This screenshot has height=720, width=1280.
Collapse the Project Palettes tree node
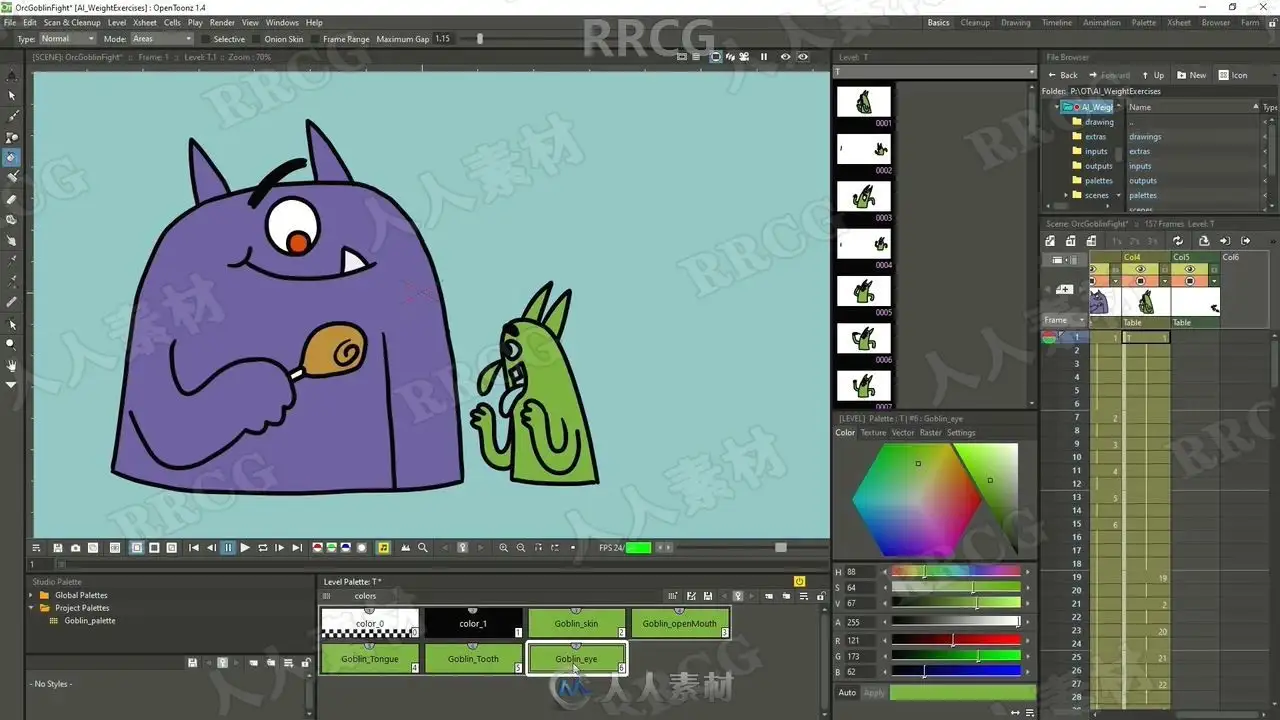[x=31, y=608]
